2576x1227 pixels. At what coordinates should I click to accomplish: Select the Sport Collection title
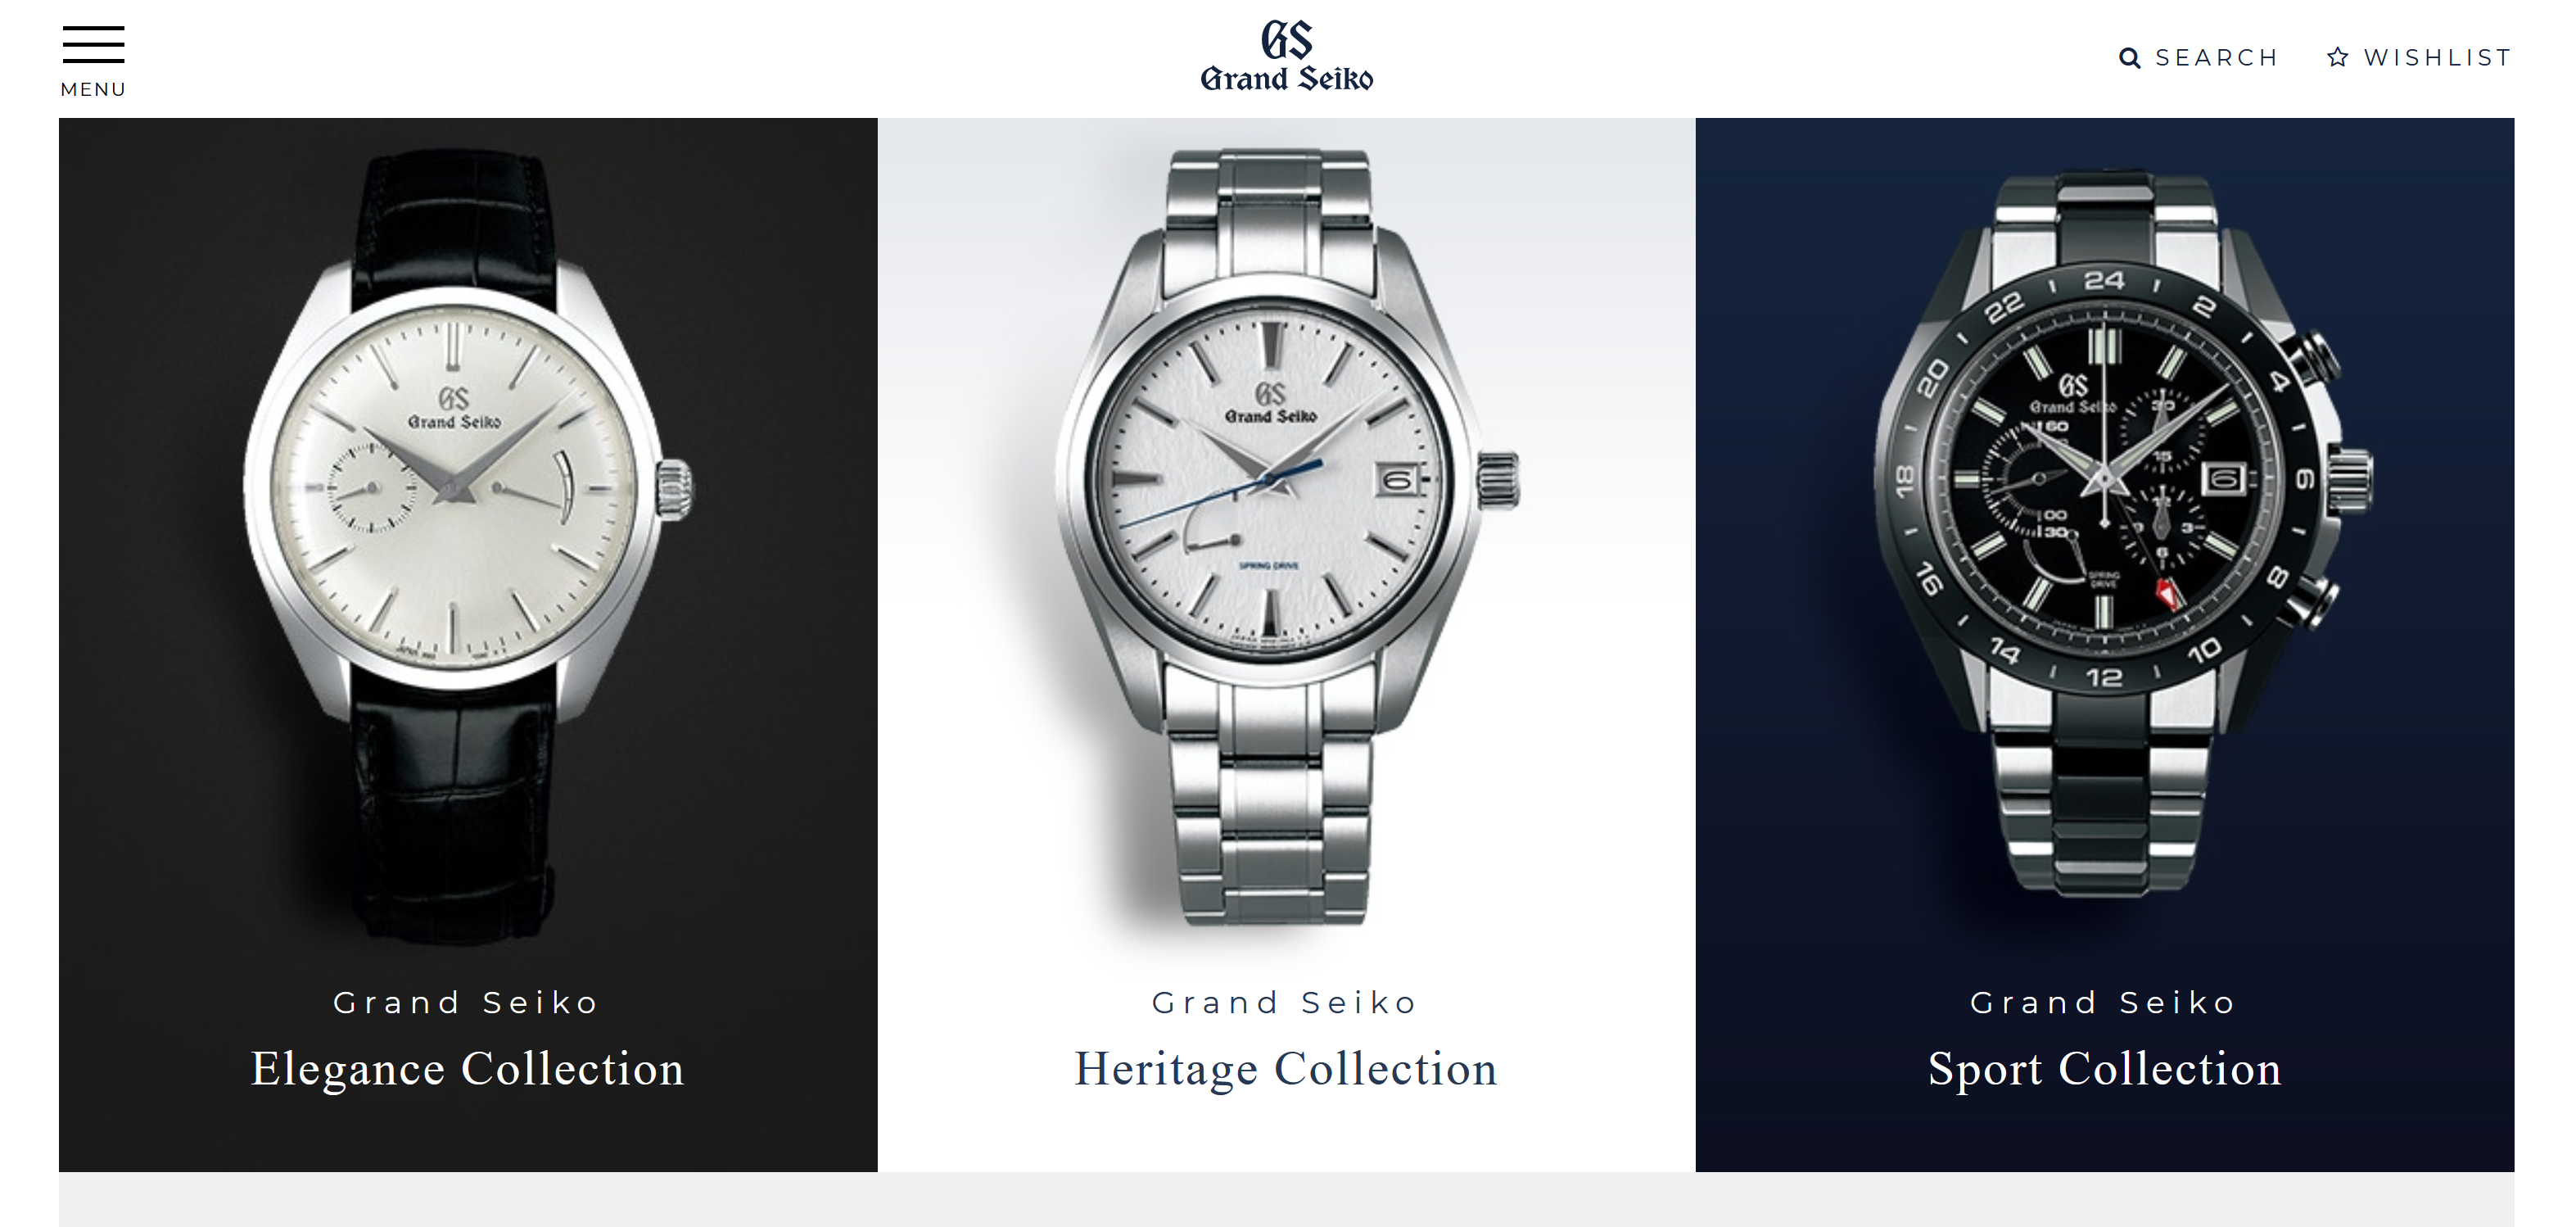pyautogui.click(x=2105, y=1069)
